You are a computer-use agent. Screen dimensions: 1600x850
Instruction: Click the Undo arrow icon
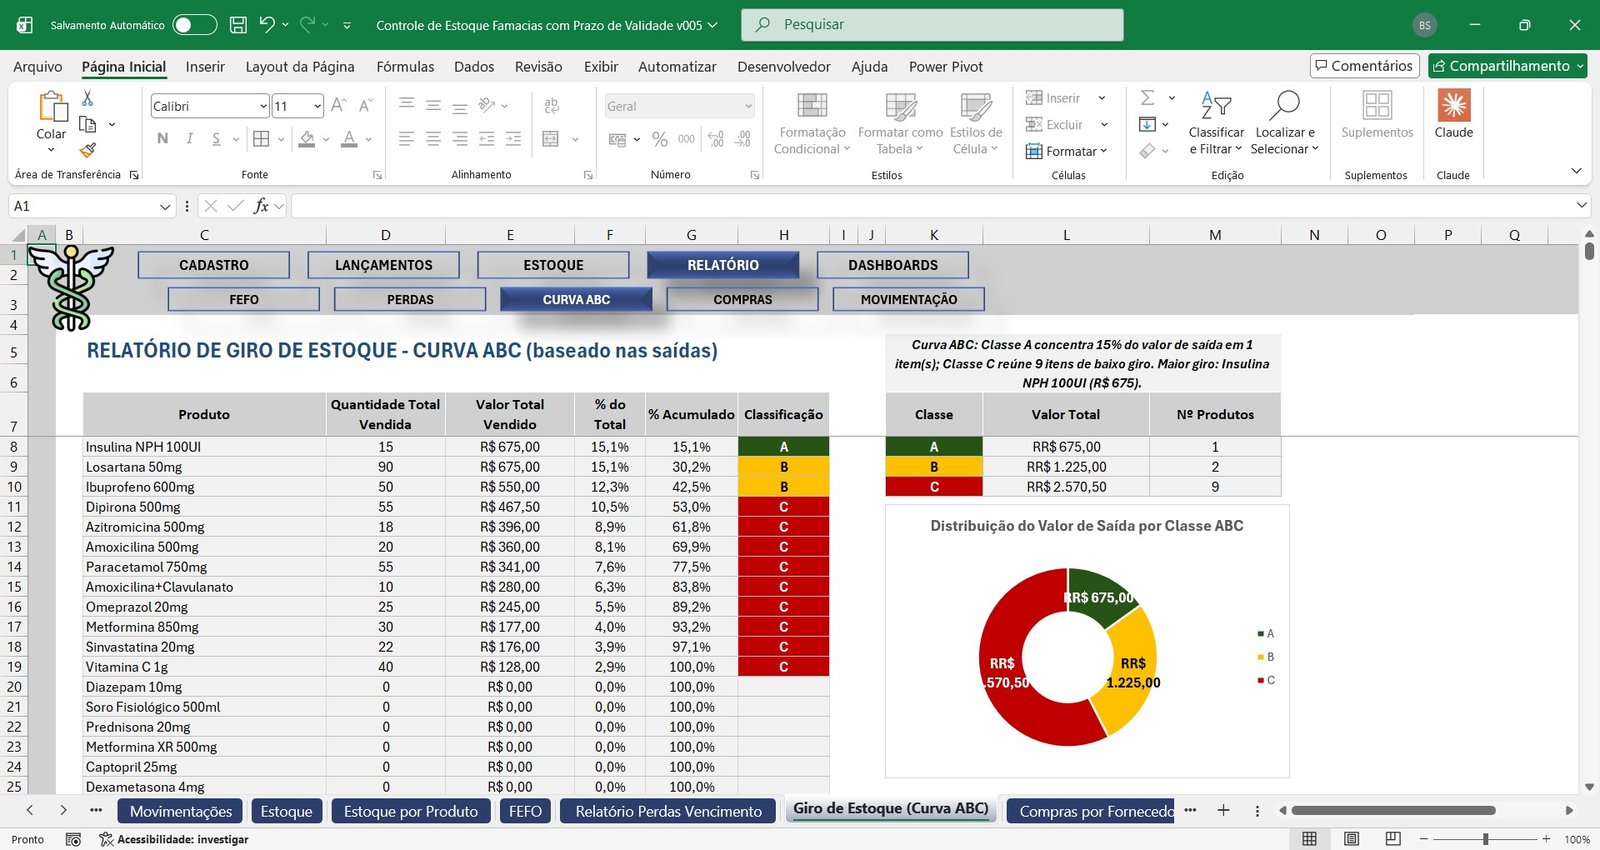click(x=266, y=24)
